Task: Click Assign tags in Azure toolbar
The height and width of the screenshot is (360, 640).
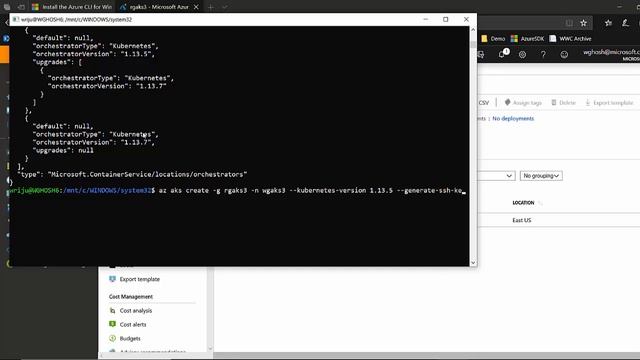Action: click(x=523, y=102)
